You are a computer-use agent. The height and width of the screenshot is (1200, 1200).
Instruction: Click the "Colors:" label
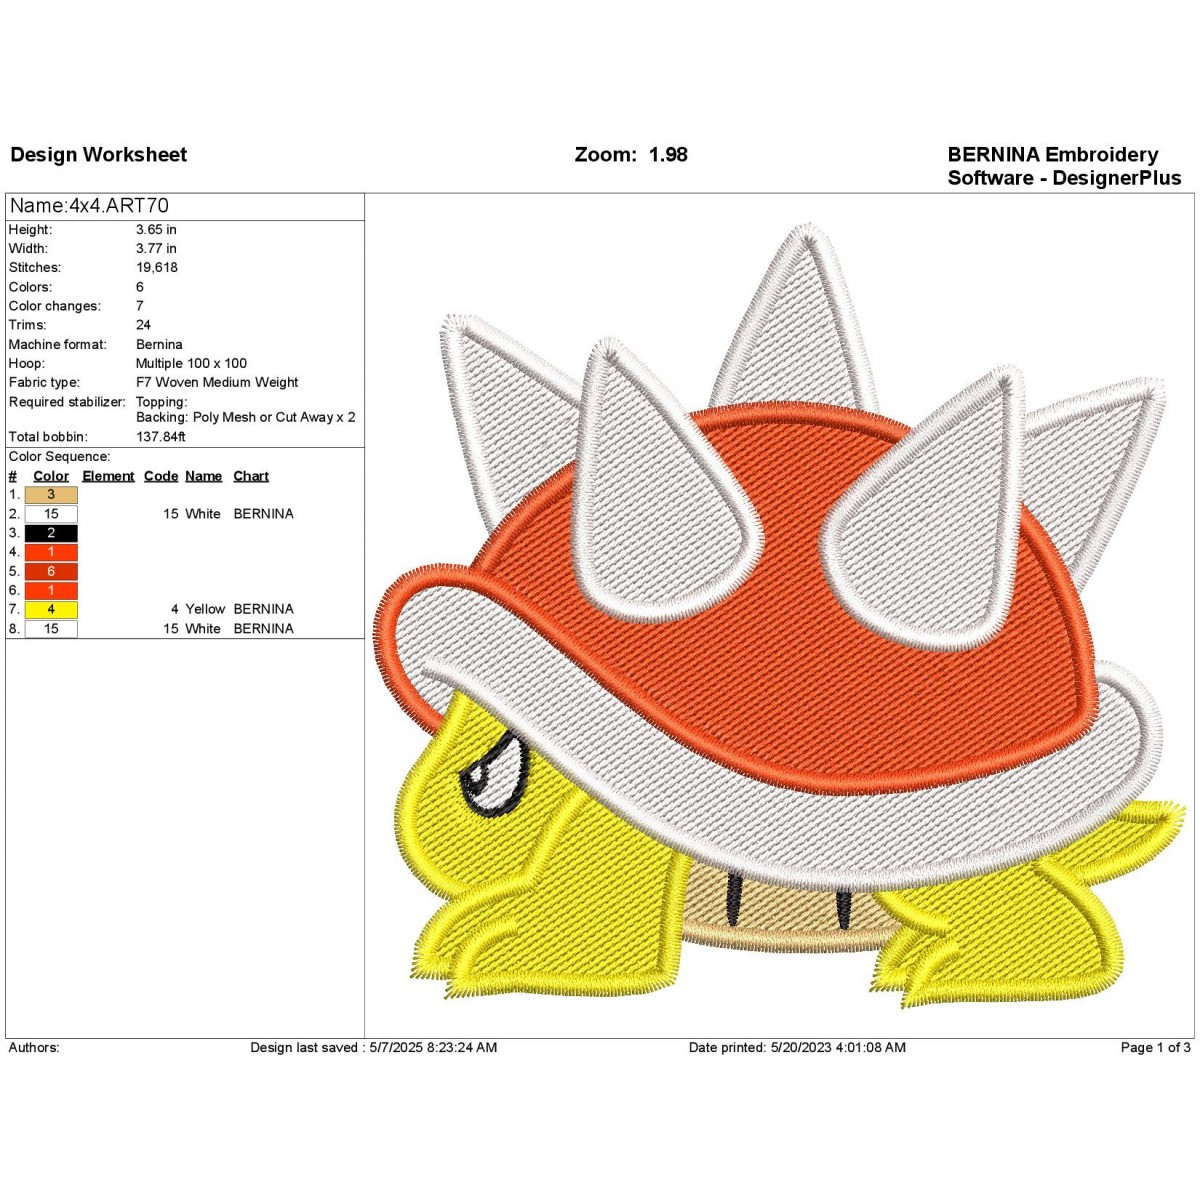(x=30, y=287)
